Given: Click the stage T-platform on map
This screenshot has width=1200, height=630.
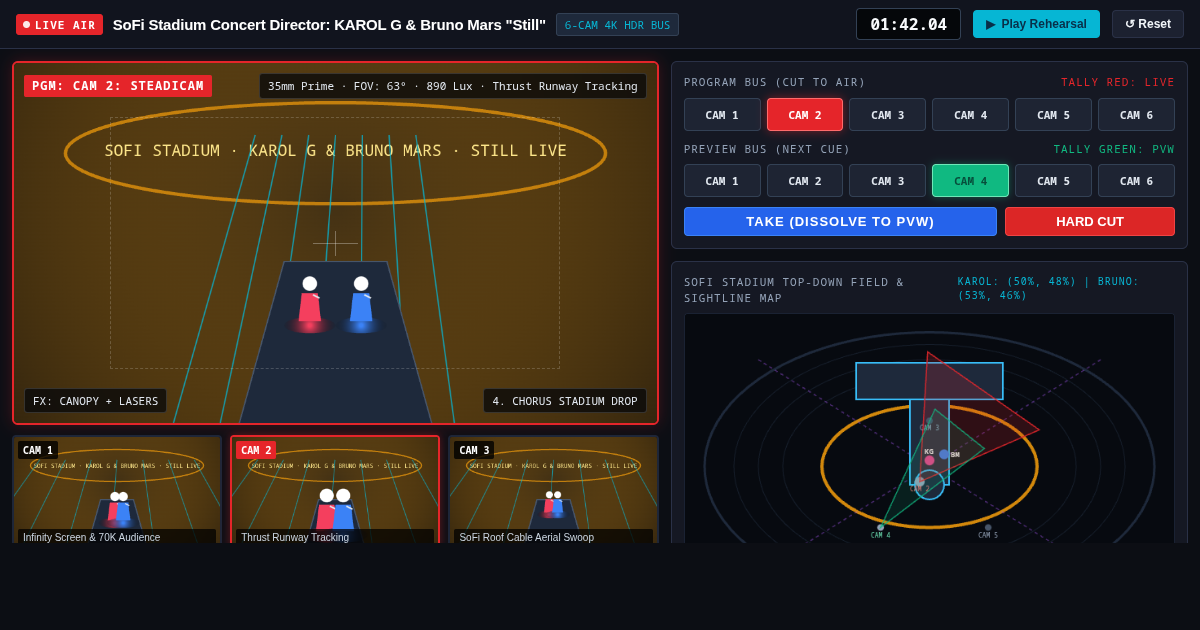Looking at the screenshot, I should pos(929,381).
